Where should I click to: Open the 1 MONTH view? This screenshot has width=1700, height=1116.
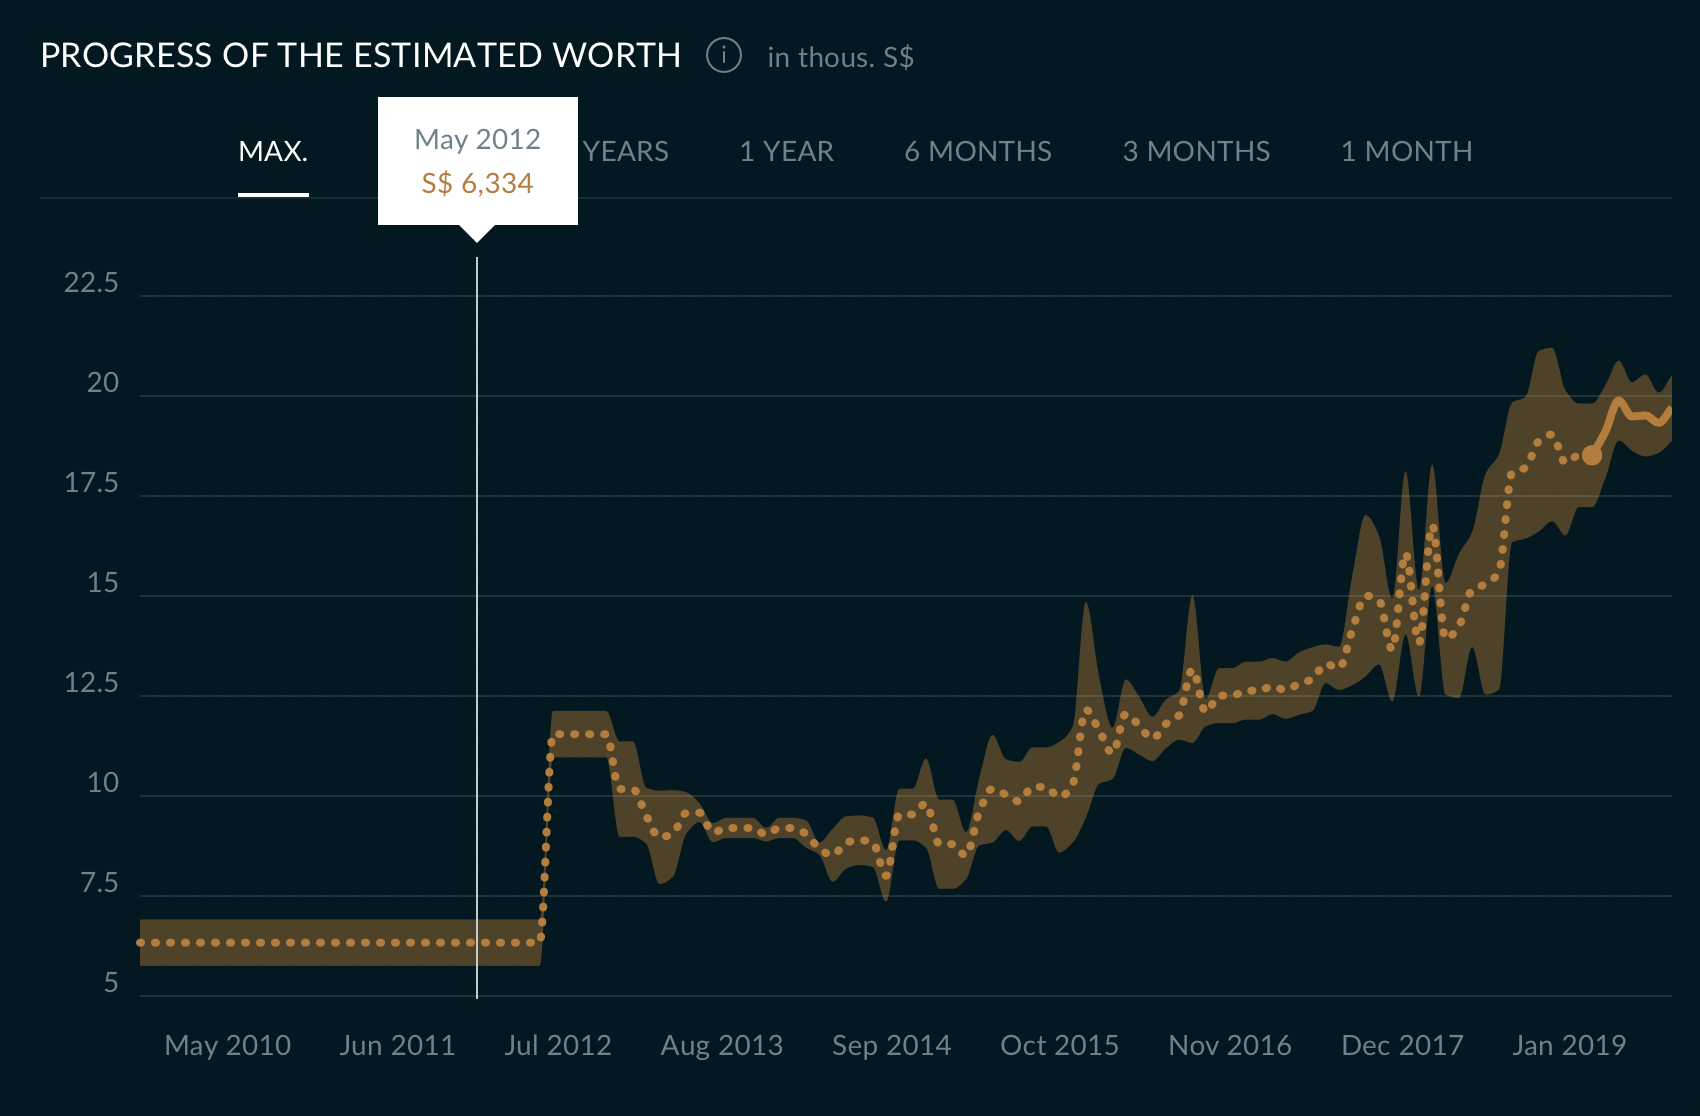tap(1406, 152)
